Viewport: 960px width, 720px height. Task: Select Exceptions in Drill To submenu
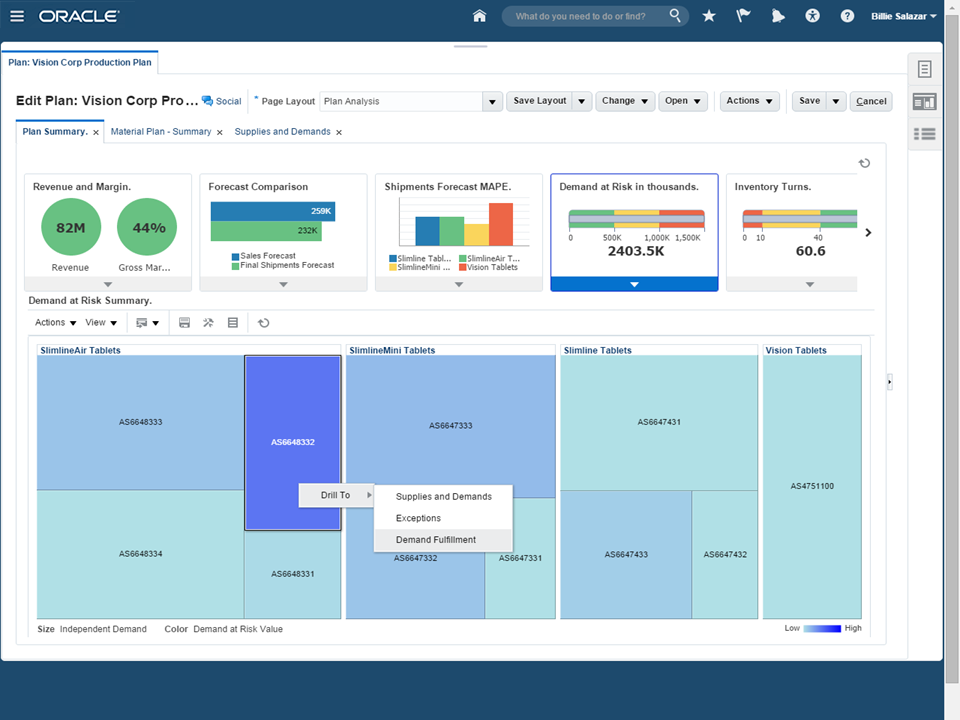[443, 518]
